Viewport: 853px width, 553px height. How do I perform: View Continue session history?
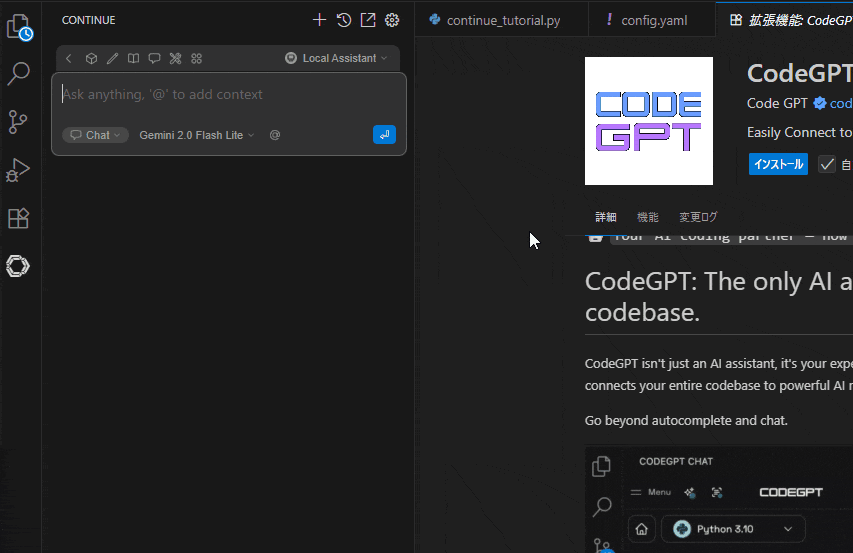[344, 20]
